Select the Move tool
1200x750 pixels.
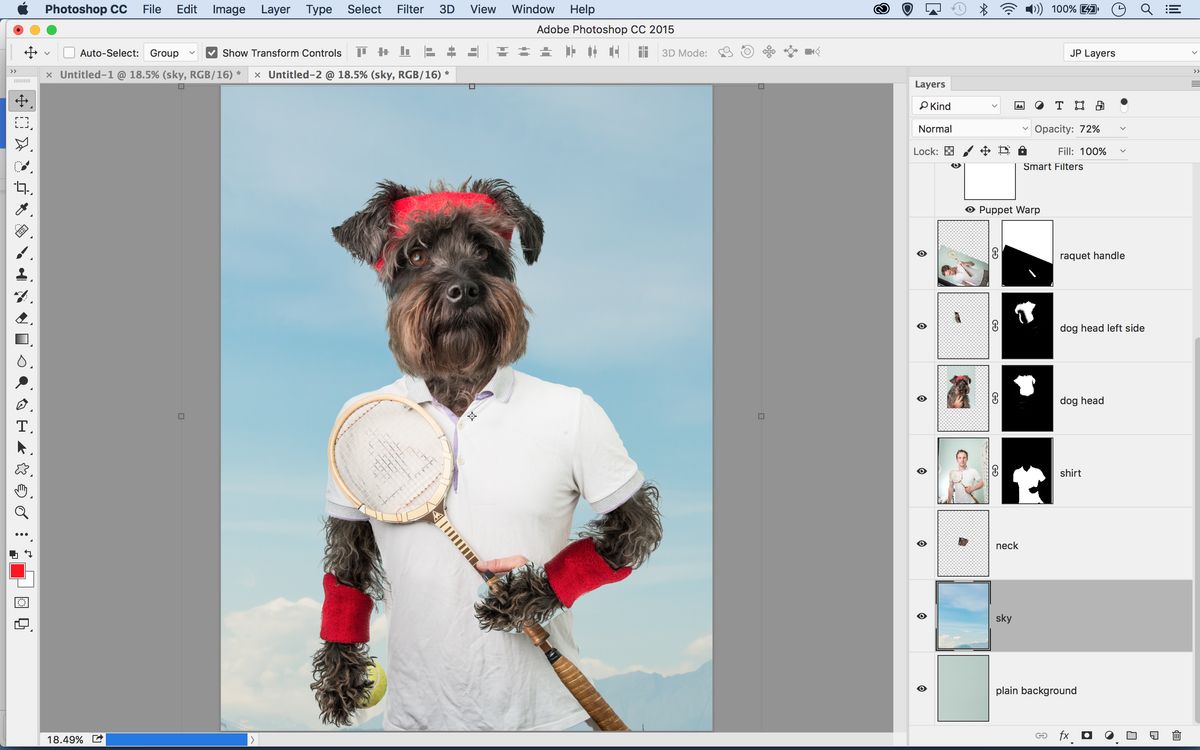click(x=22, y=100)
